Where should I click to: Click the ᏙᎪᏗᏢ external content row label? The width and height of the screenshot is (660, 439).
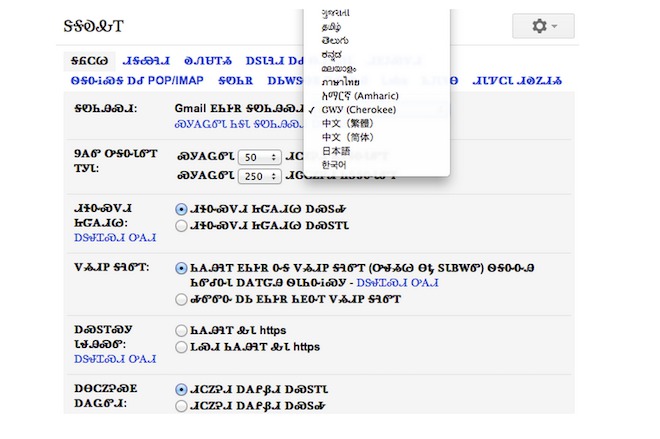[112, 267]
